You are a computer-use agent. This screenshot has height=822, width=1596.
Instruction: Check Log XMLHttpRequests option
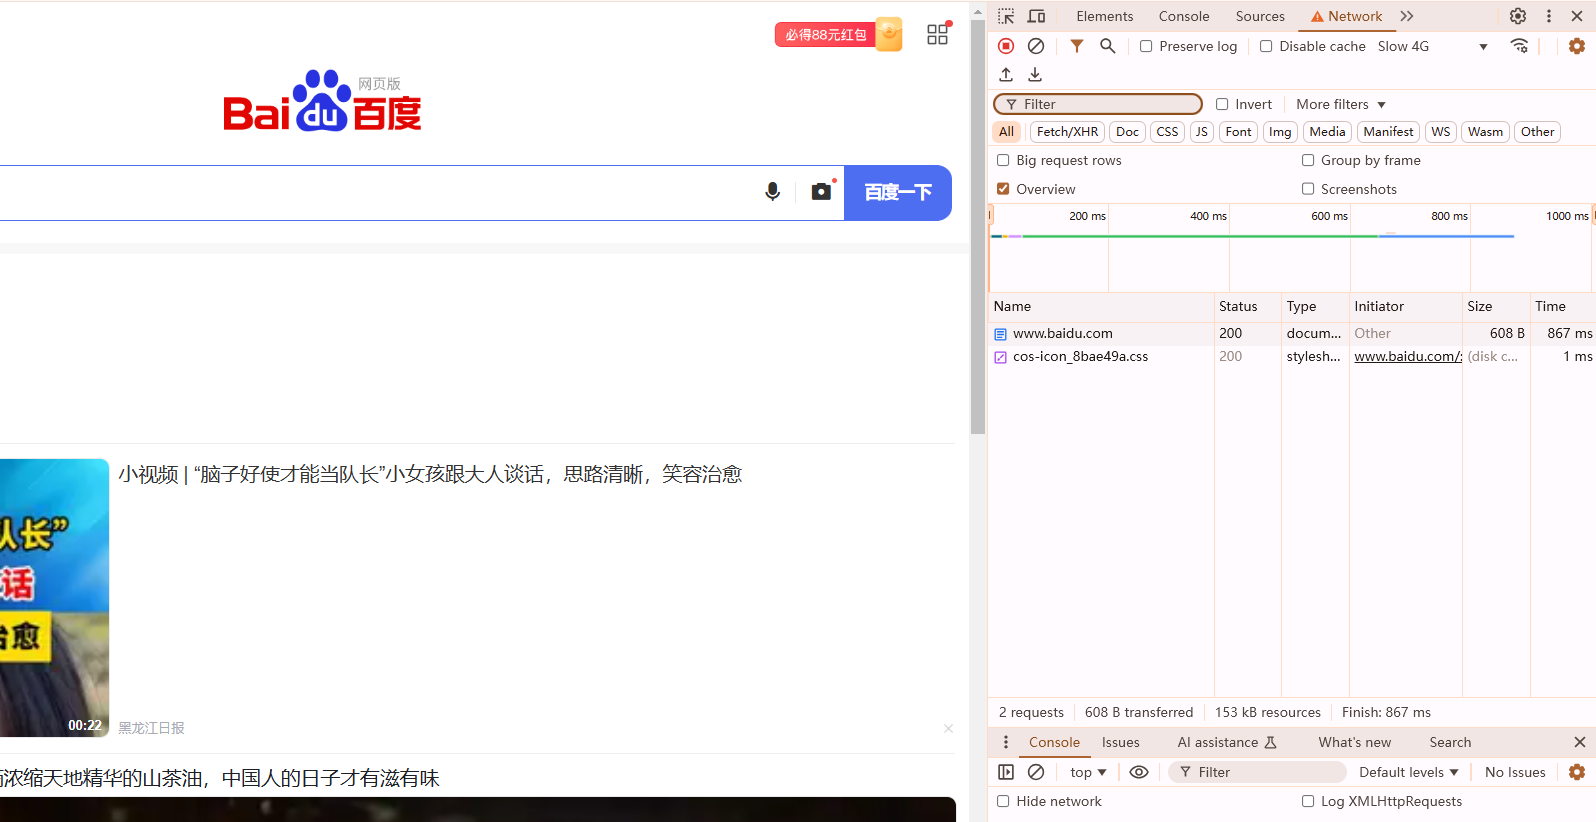(x=1308, y=801)
